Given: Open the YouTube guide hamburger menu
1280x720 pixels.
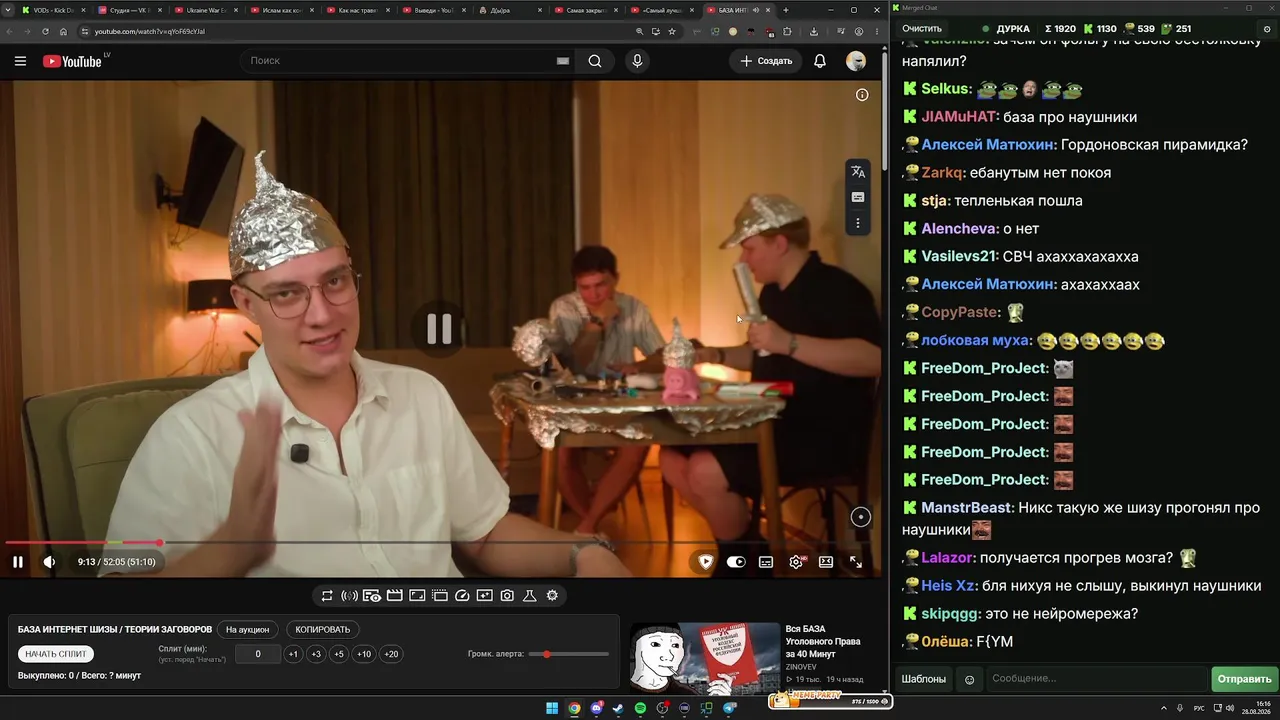Looking at the screenshot, I should pyautogui.click(x=20, y=61).
